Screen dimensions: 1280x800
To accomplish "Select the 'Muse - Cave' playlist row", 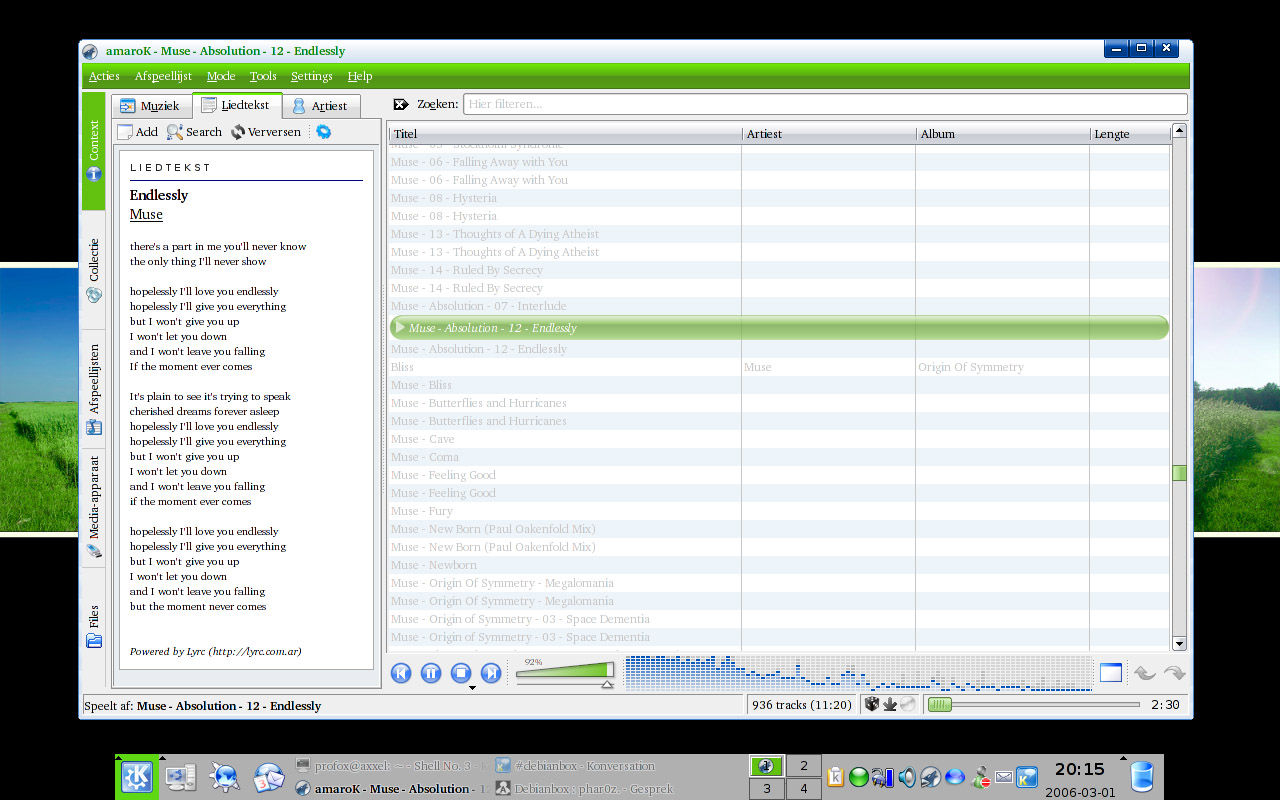I will (x=779, y=439).
